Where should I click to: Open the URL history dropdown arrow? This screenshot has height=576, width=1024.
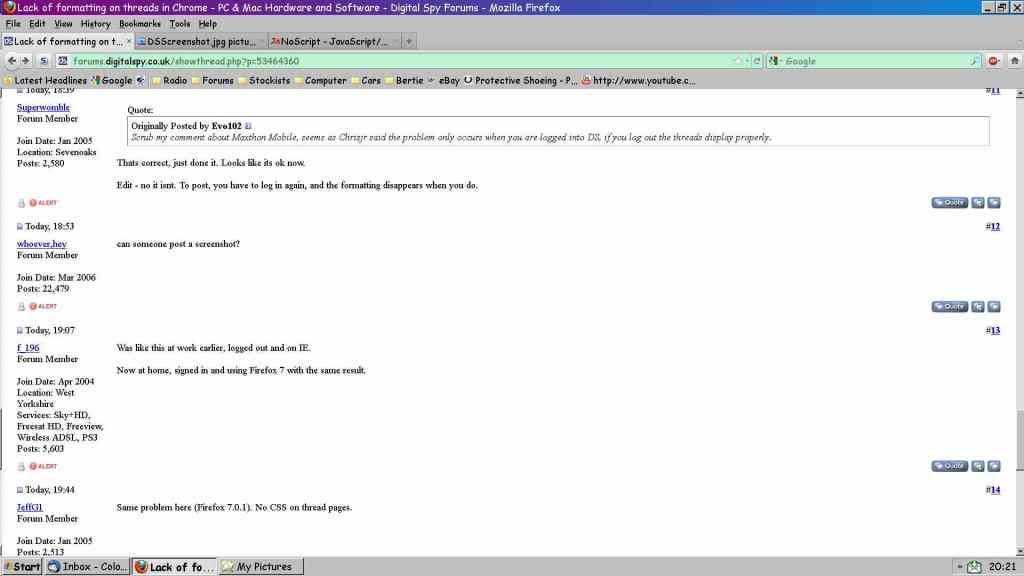[x=747, y=61]
